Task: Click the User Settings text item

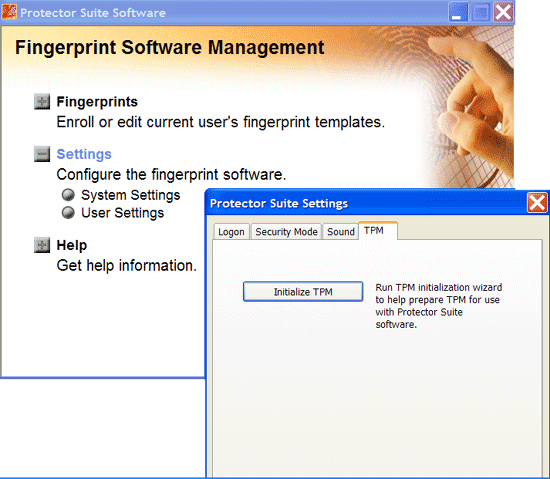Action: click(x=122, y=213)
